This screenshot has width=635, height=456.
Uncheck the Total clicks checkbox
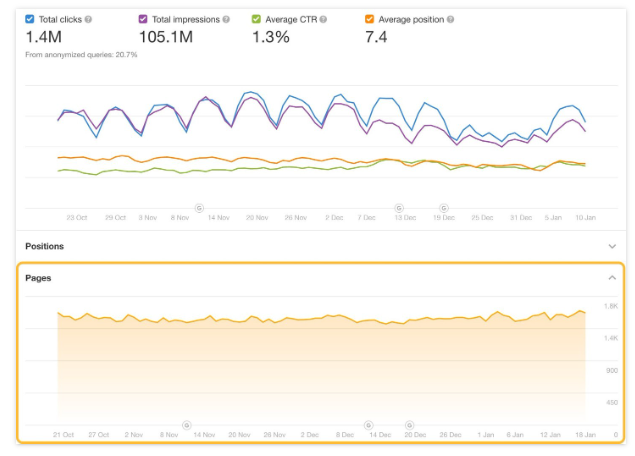pyautogui.click(x=30, y=19)
